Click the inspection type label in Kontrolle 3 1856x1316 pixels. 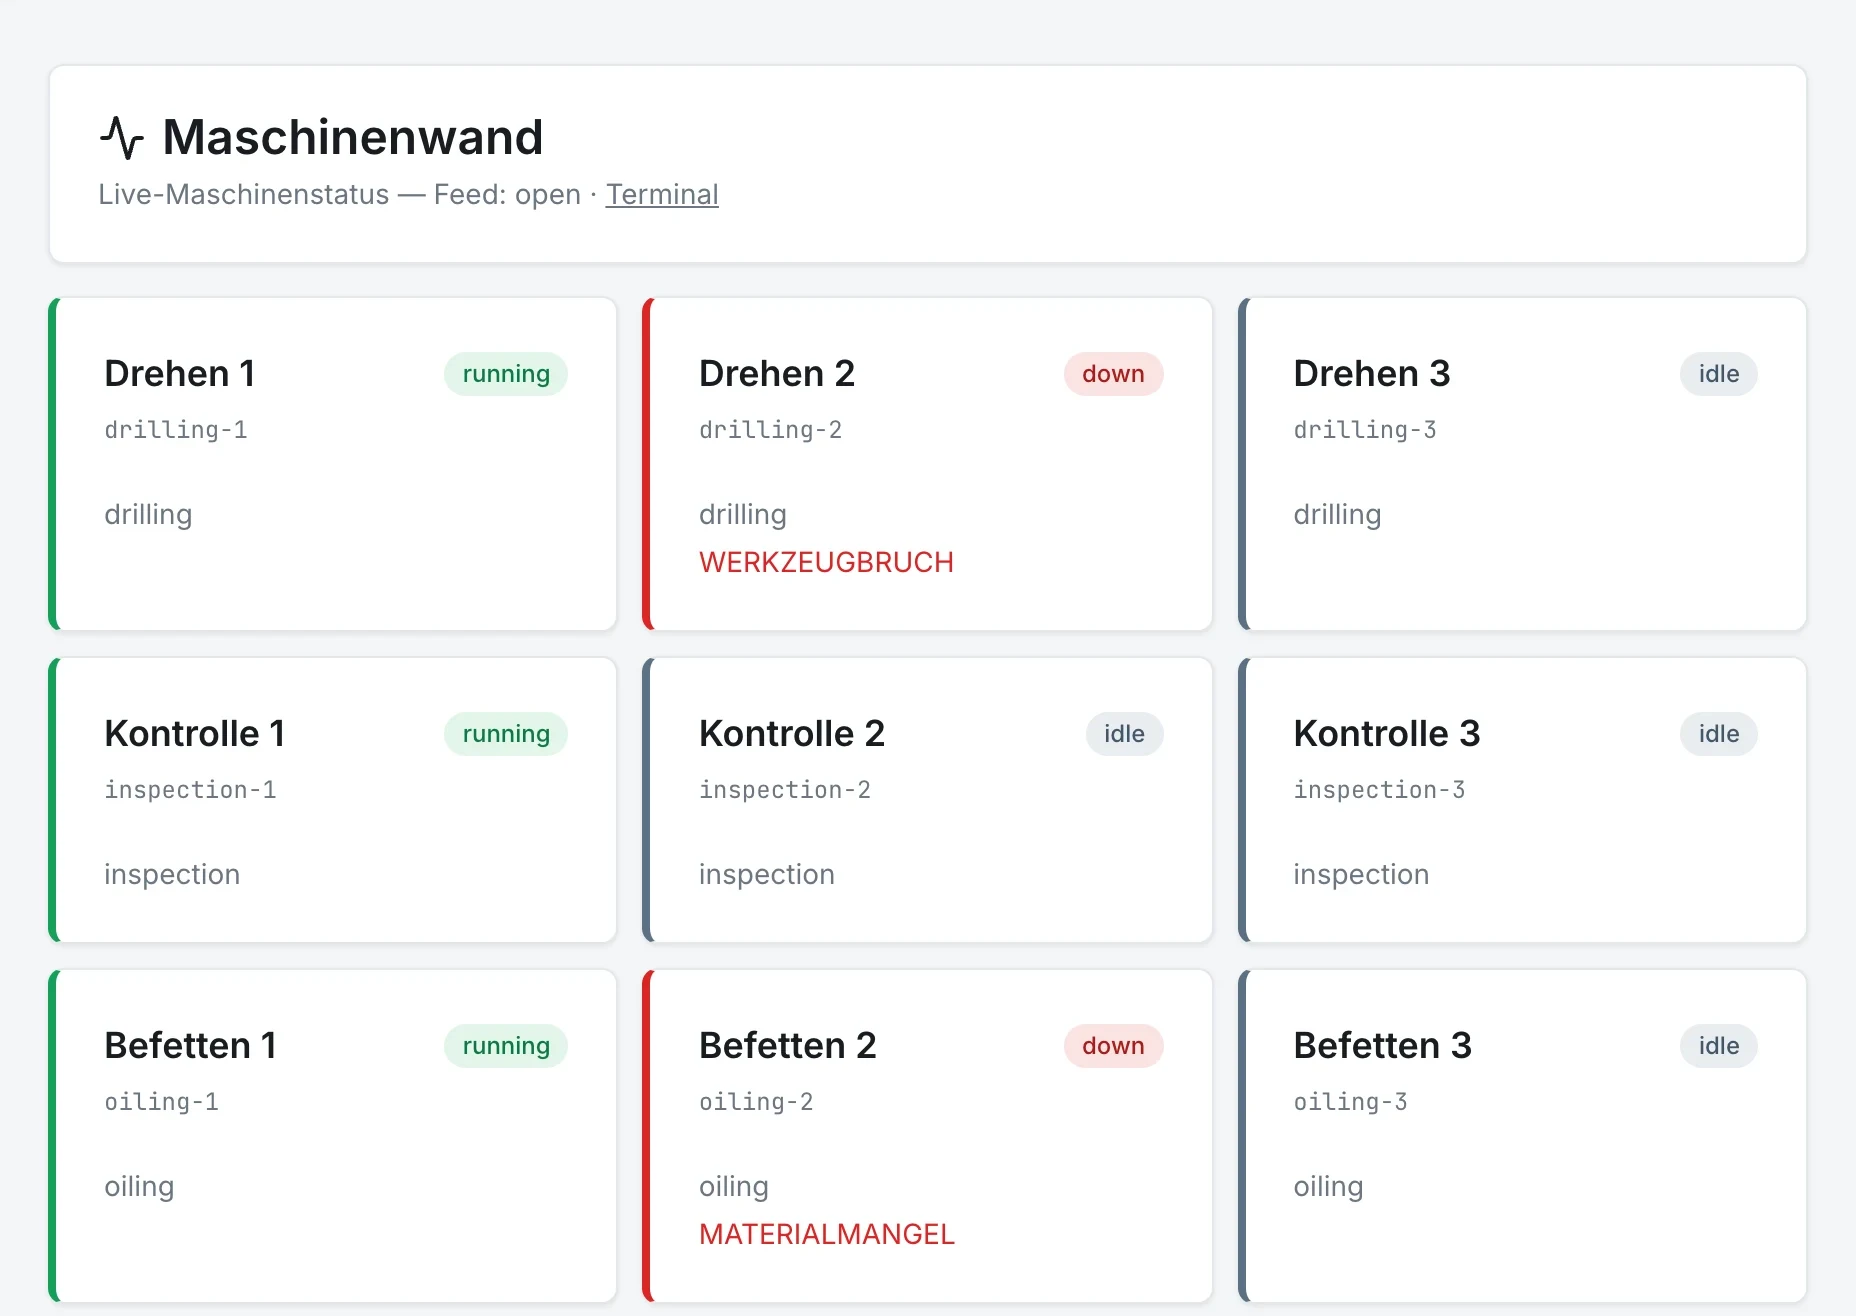(x=1362, y=875)
